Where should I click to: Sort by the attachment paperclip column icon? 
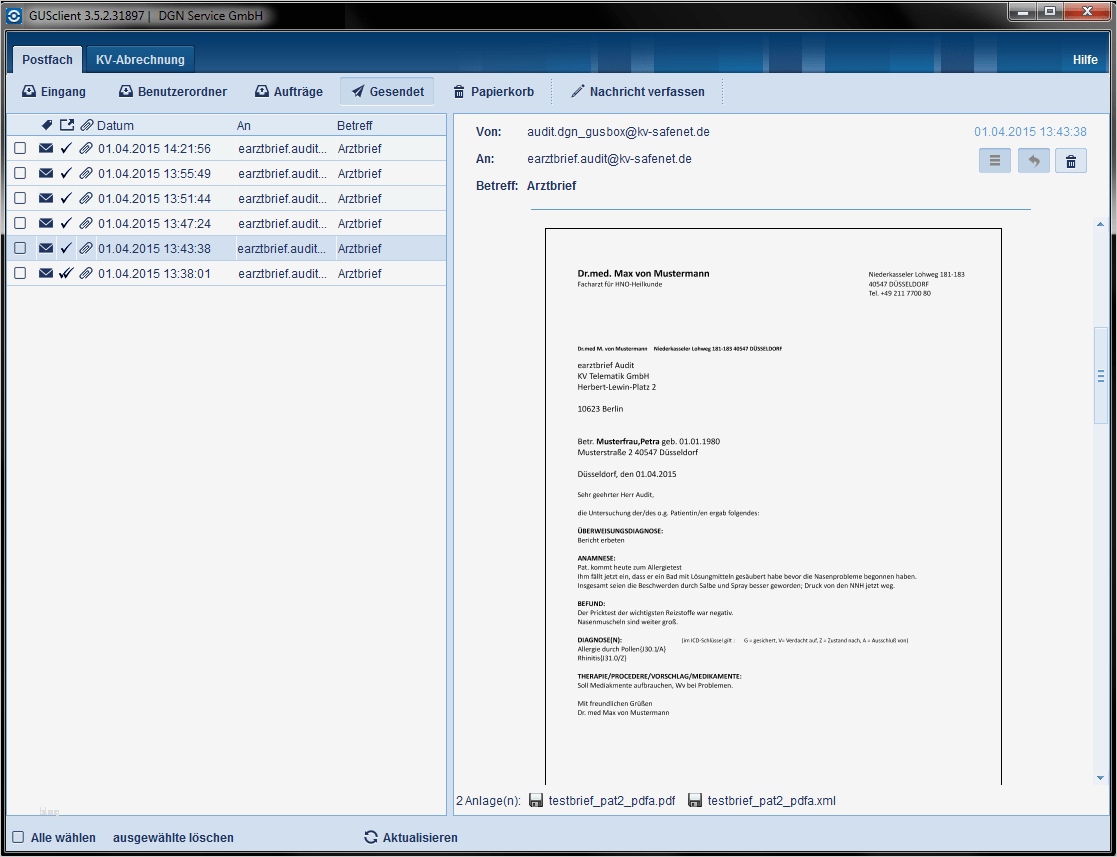tap(86, 125)
